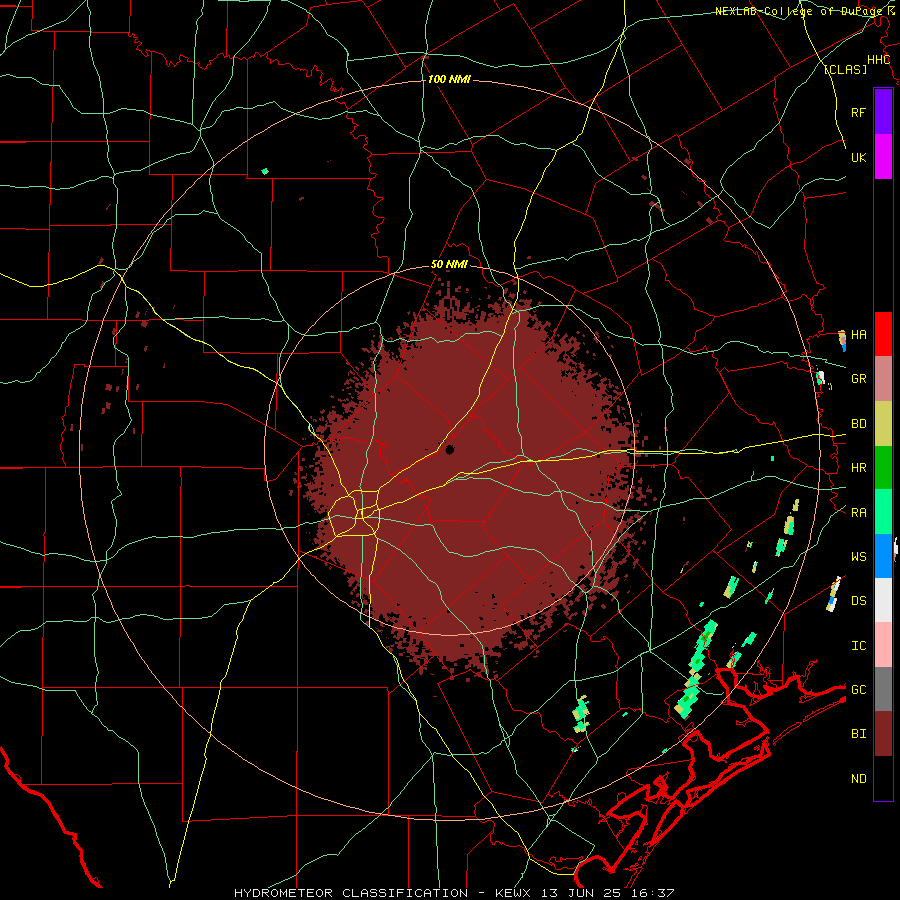
Task: Click the 'HYDROMETEOR CLASSIFICATION' caption text
Action: [x=351, y=893]
